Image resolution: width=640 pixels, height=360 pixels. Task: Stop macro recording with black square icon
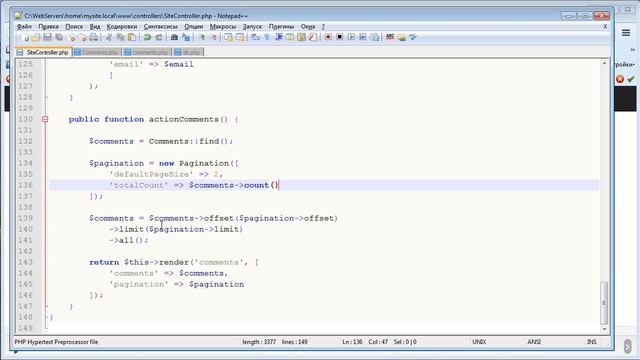[x=340, y=38]
